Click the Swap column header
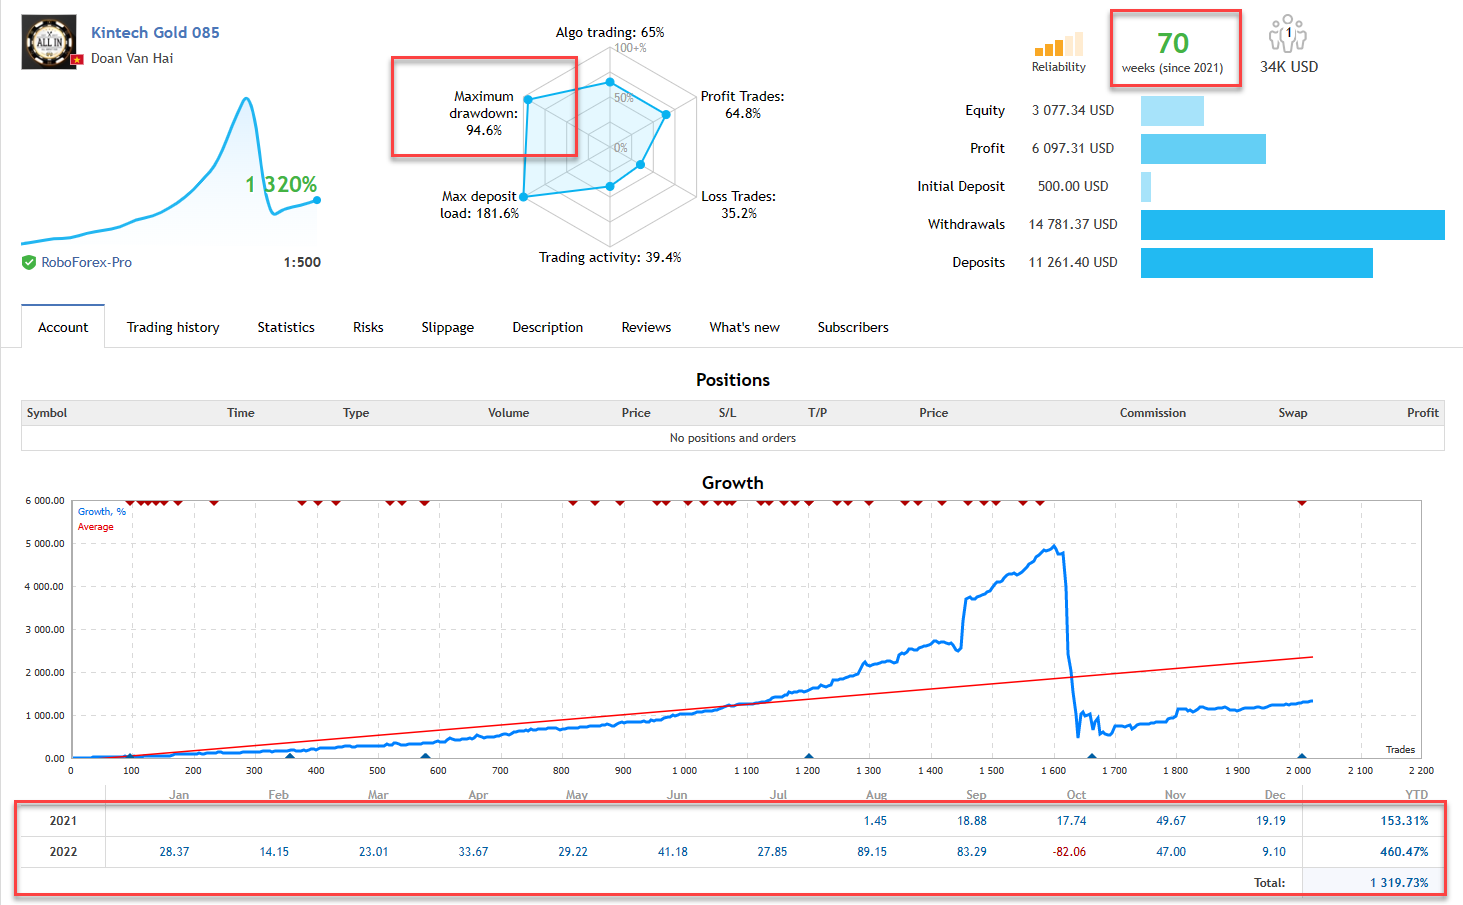This screenshot has height=905, width=1463. click(1292, 412)
